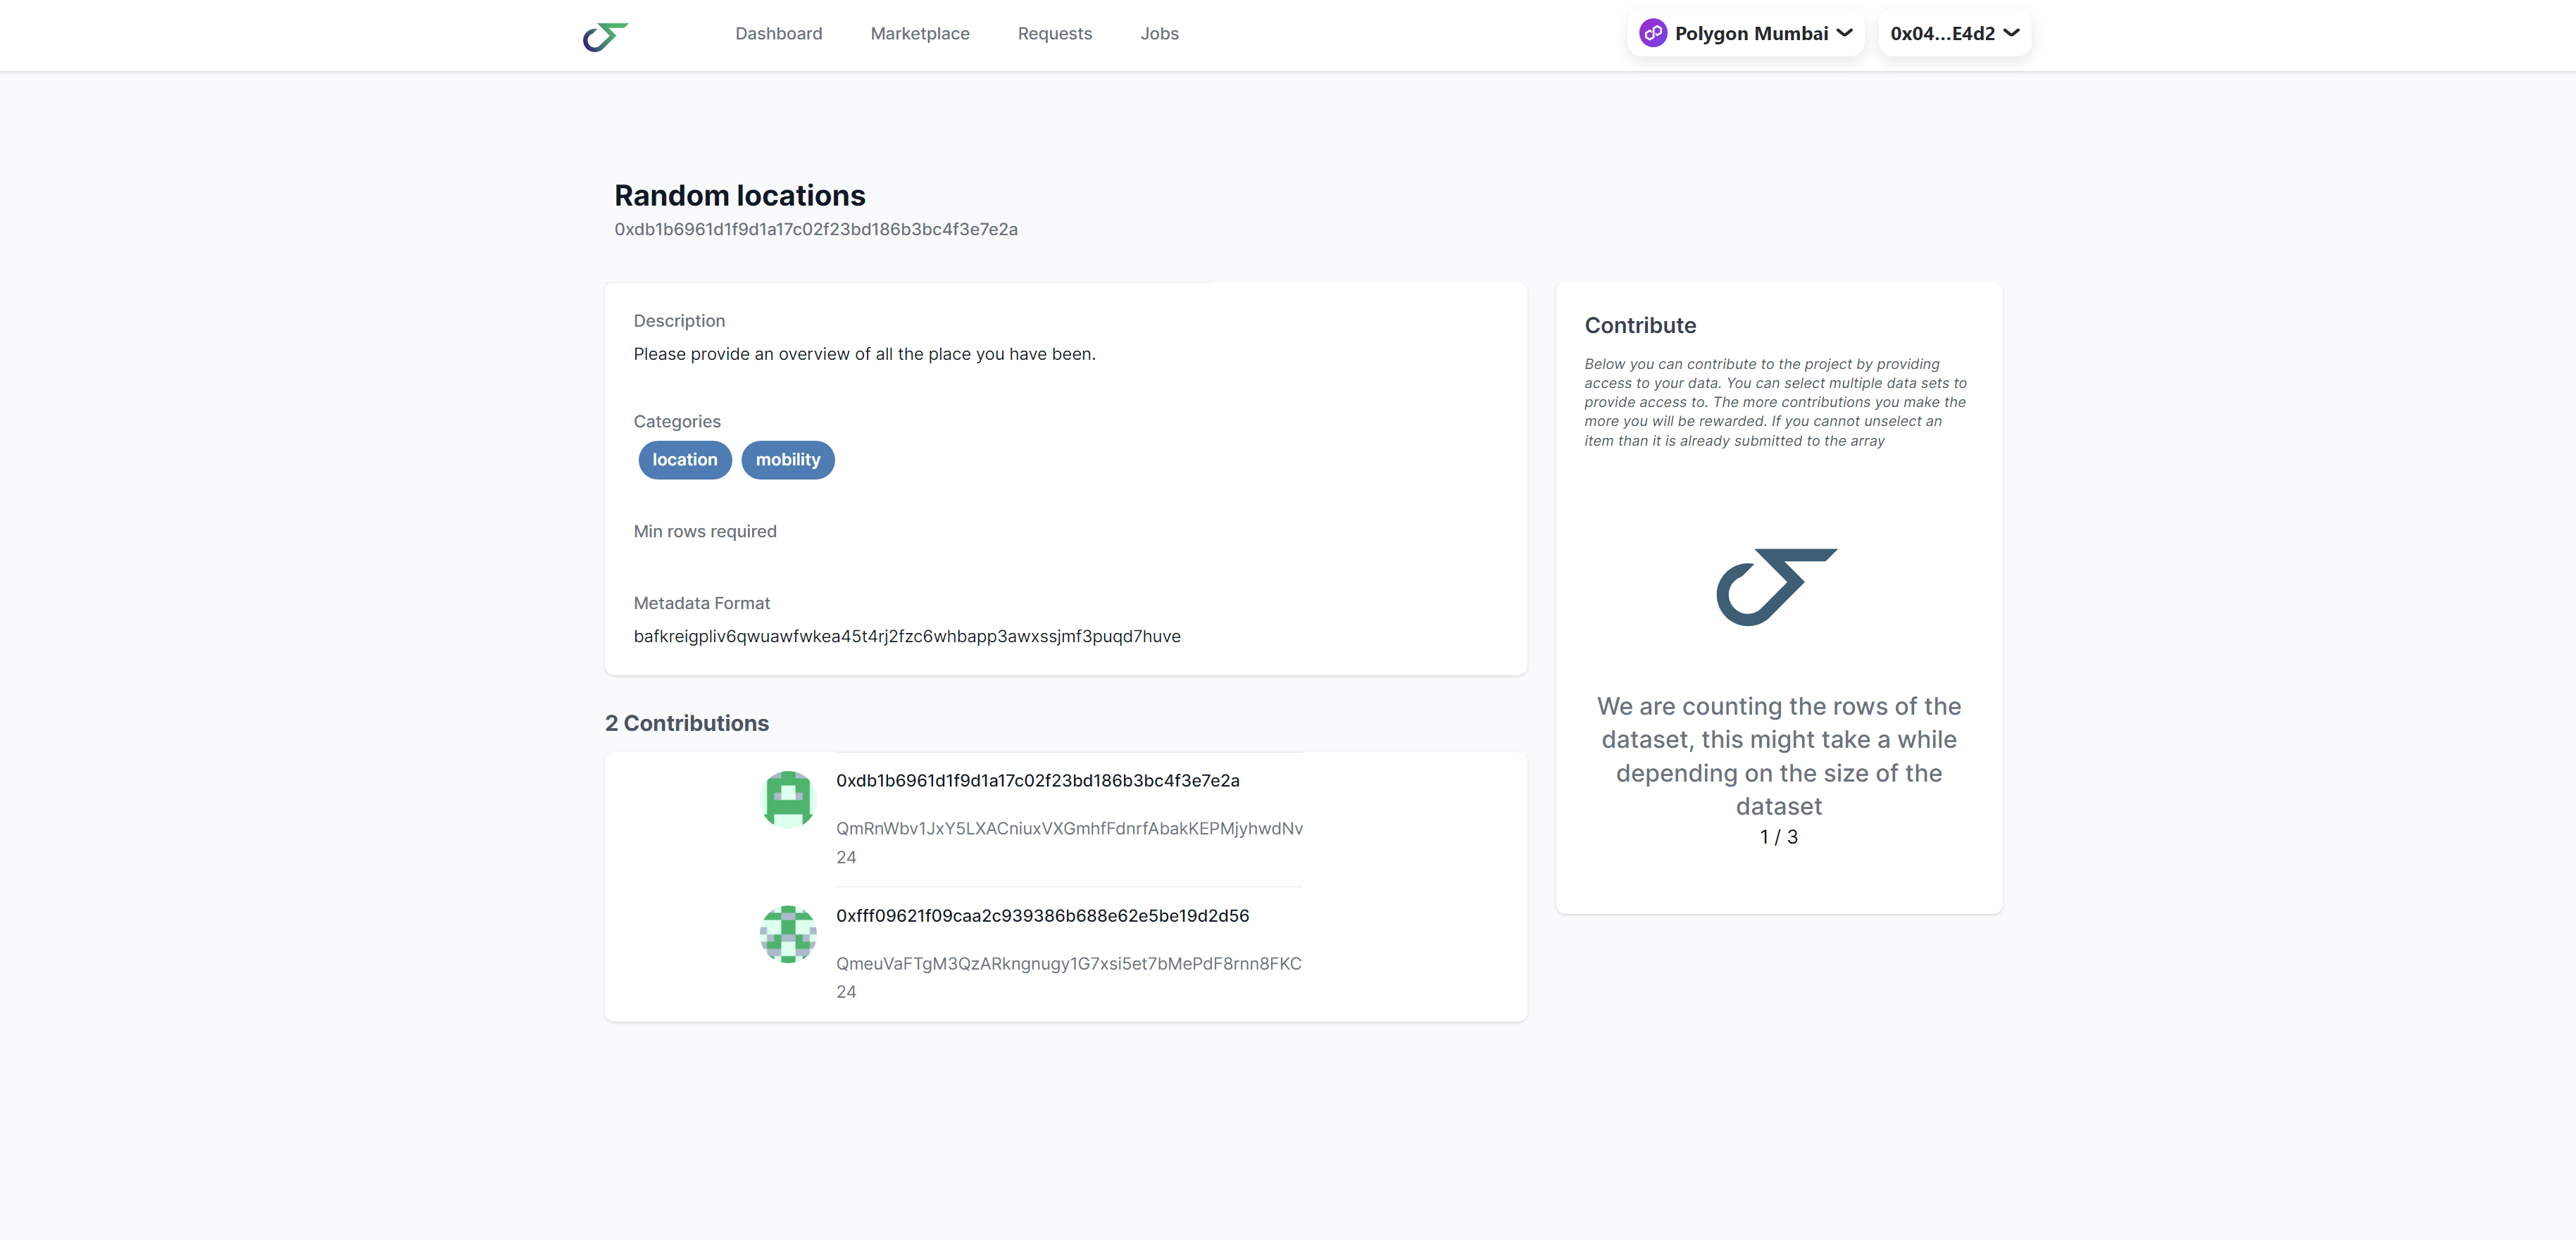Expand the 0x04...E4d2 wallet dropdown
The height and width of the screenshot is (1240, 2576).
coord(1953,33)
